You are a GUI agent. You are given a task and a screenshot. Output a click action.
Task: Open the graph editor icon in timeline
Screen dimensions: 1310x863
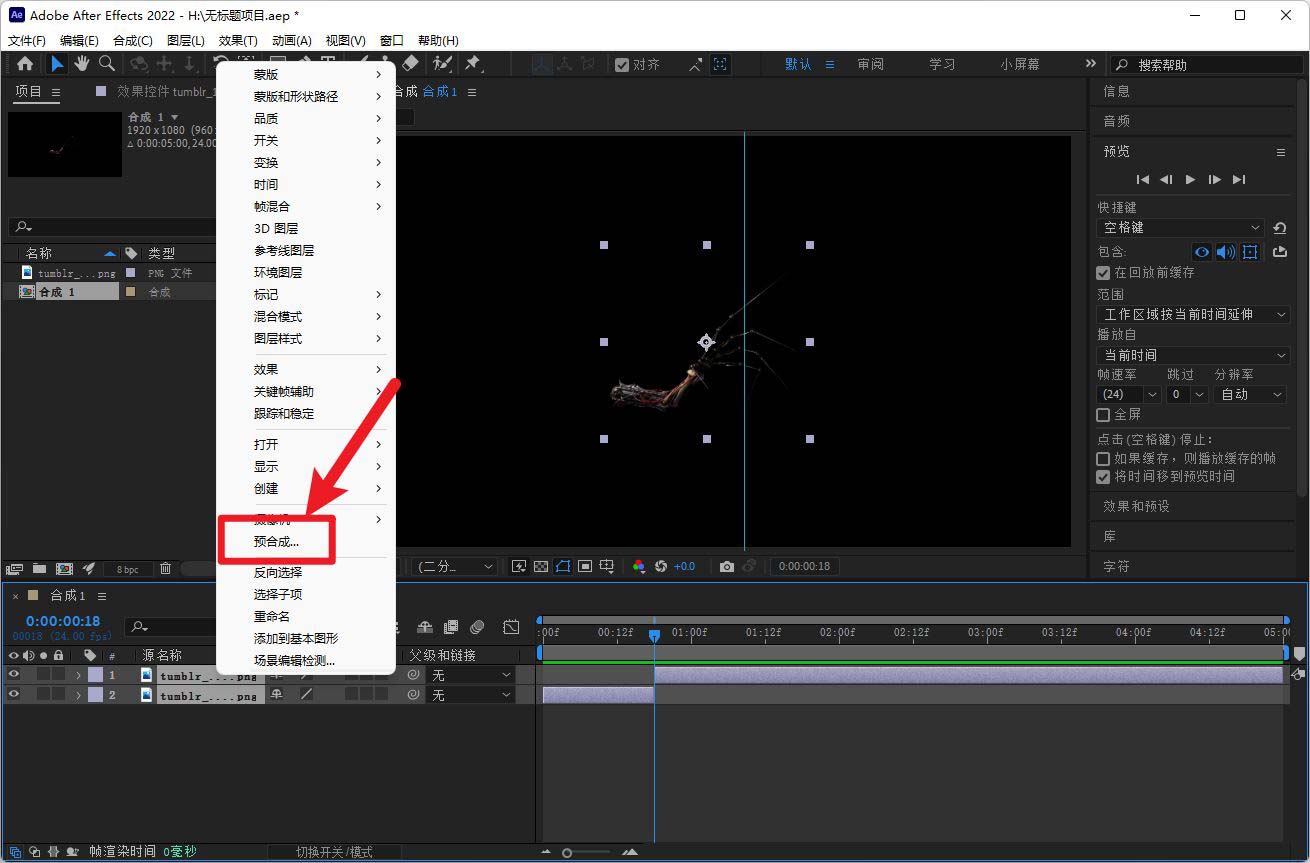click(511, 627)
